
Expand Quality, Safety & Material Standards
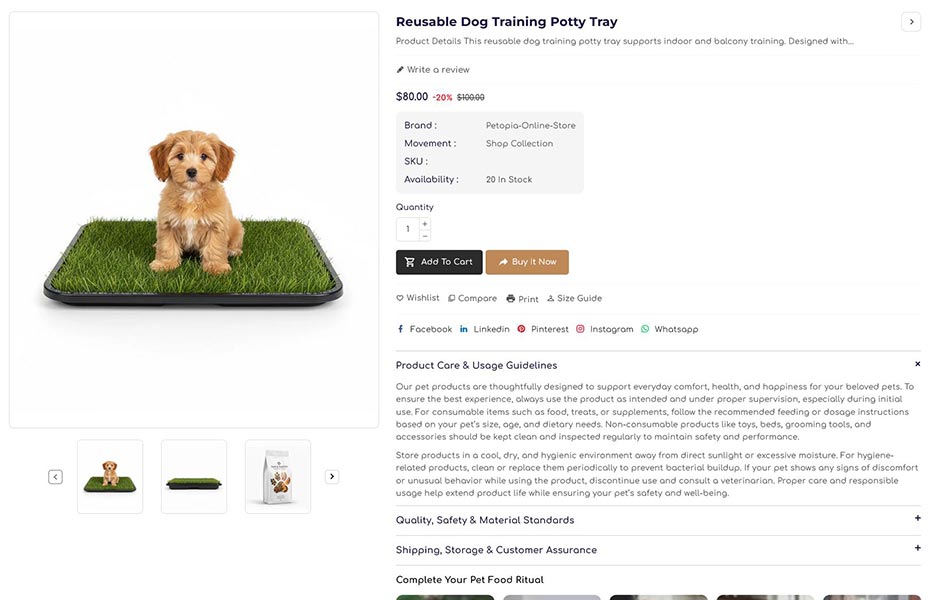917,518
